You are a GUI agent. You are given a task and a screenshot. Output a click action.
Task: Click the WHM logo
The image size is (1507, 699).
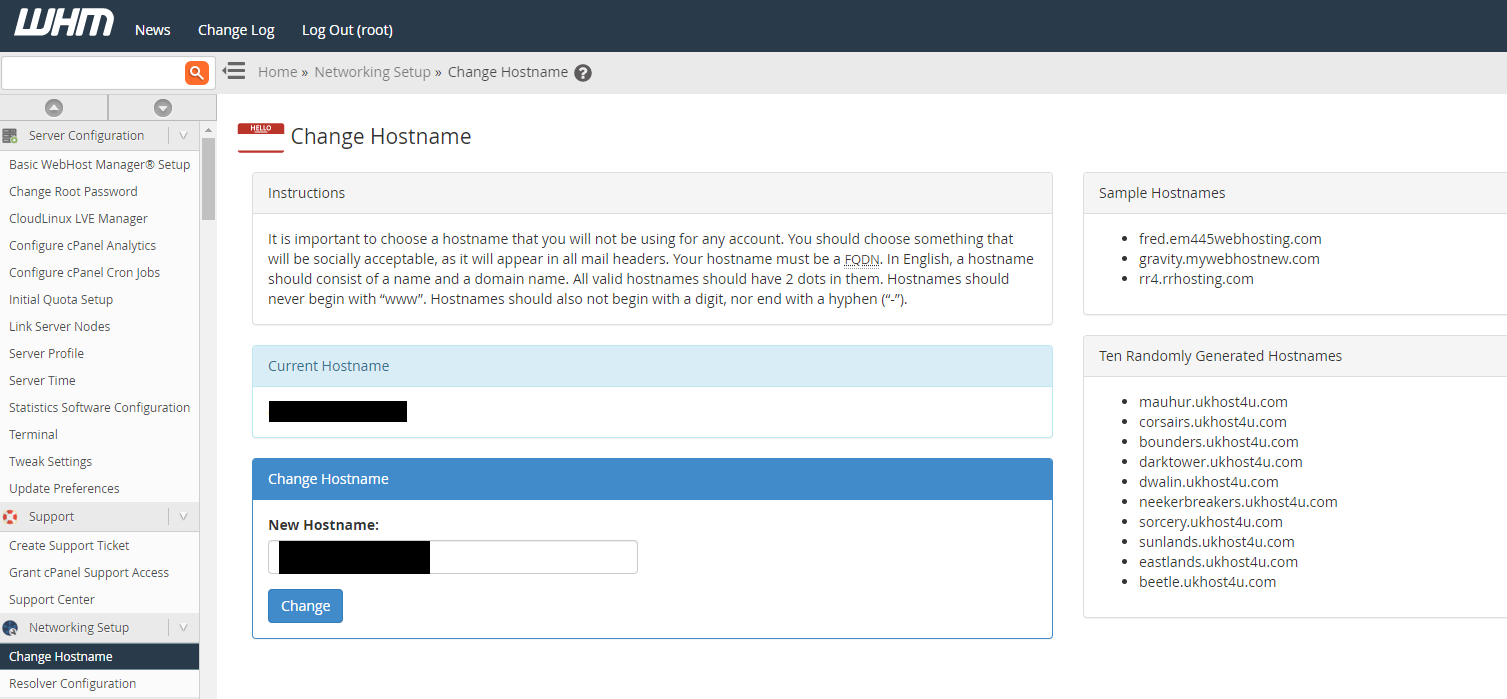click(62, 21)
